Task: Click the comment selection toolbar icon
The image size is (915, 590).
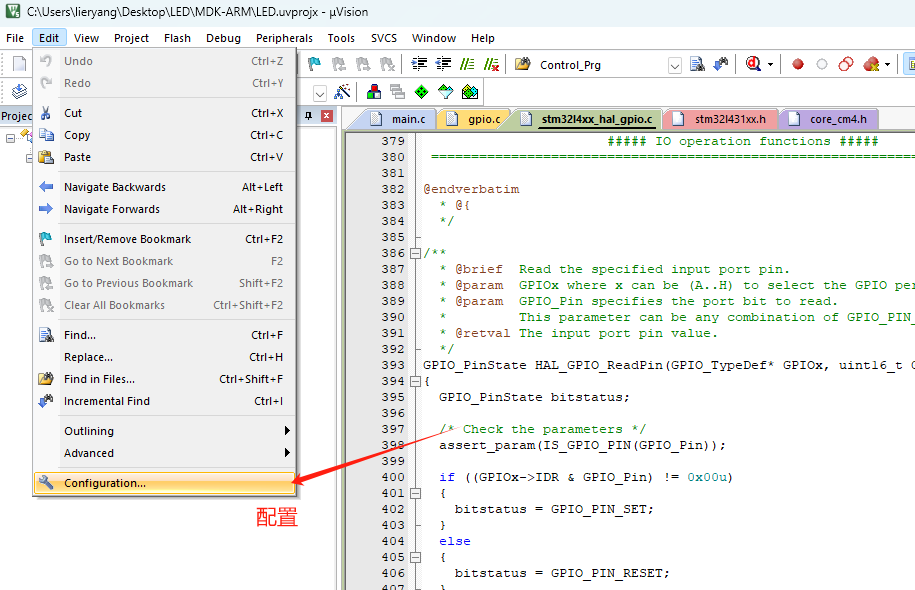Action: (467, 64)
